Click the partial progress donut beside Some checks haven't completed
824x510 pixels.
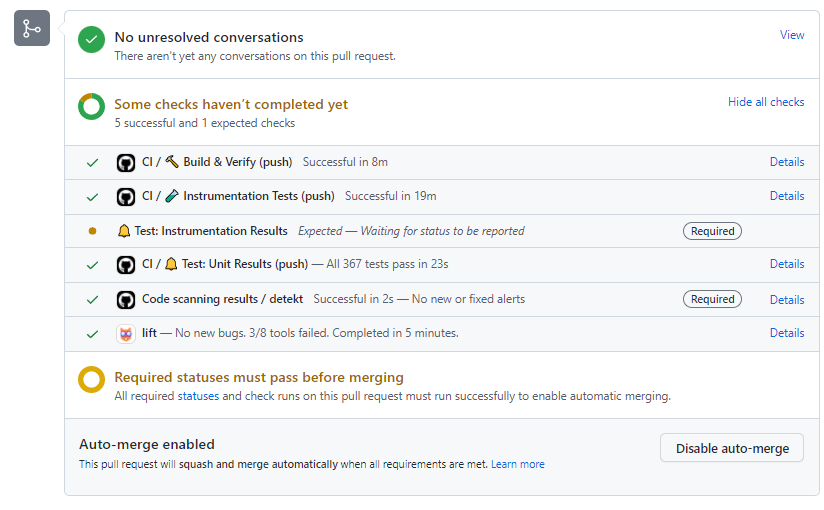pyautogui.click(x=91, y=106)
